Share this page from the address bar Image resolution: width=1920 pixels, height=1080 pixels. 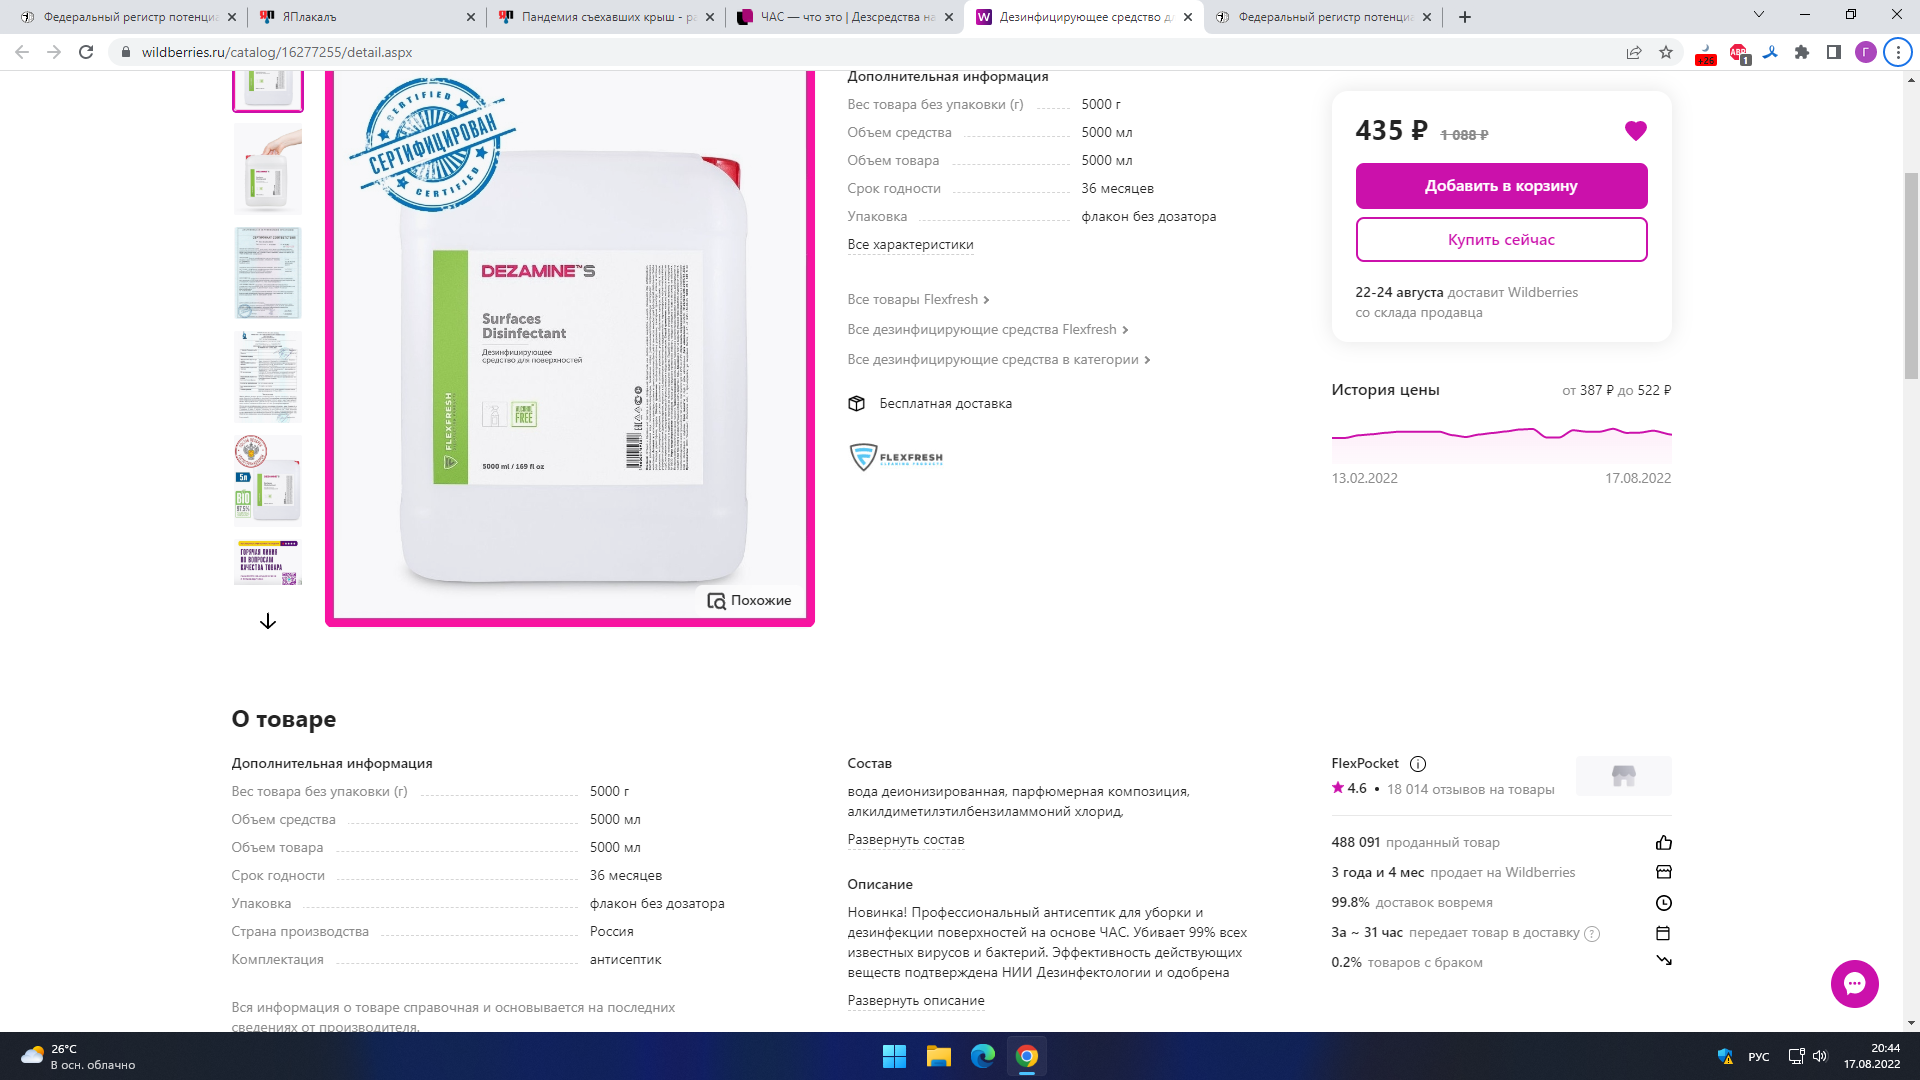[x=1634, y=52]
